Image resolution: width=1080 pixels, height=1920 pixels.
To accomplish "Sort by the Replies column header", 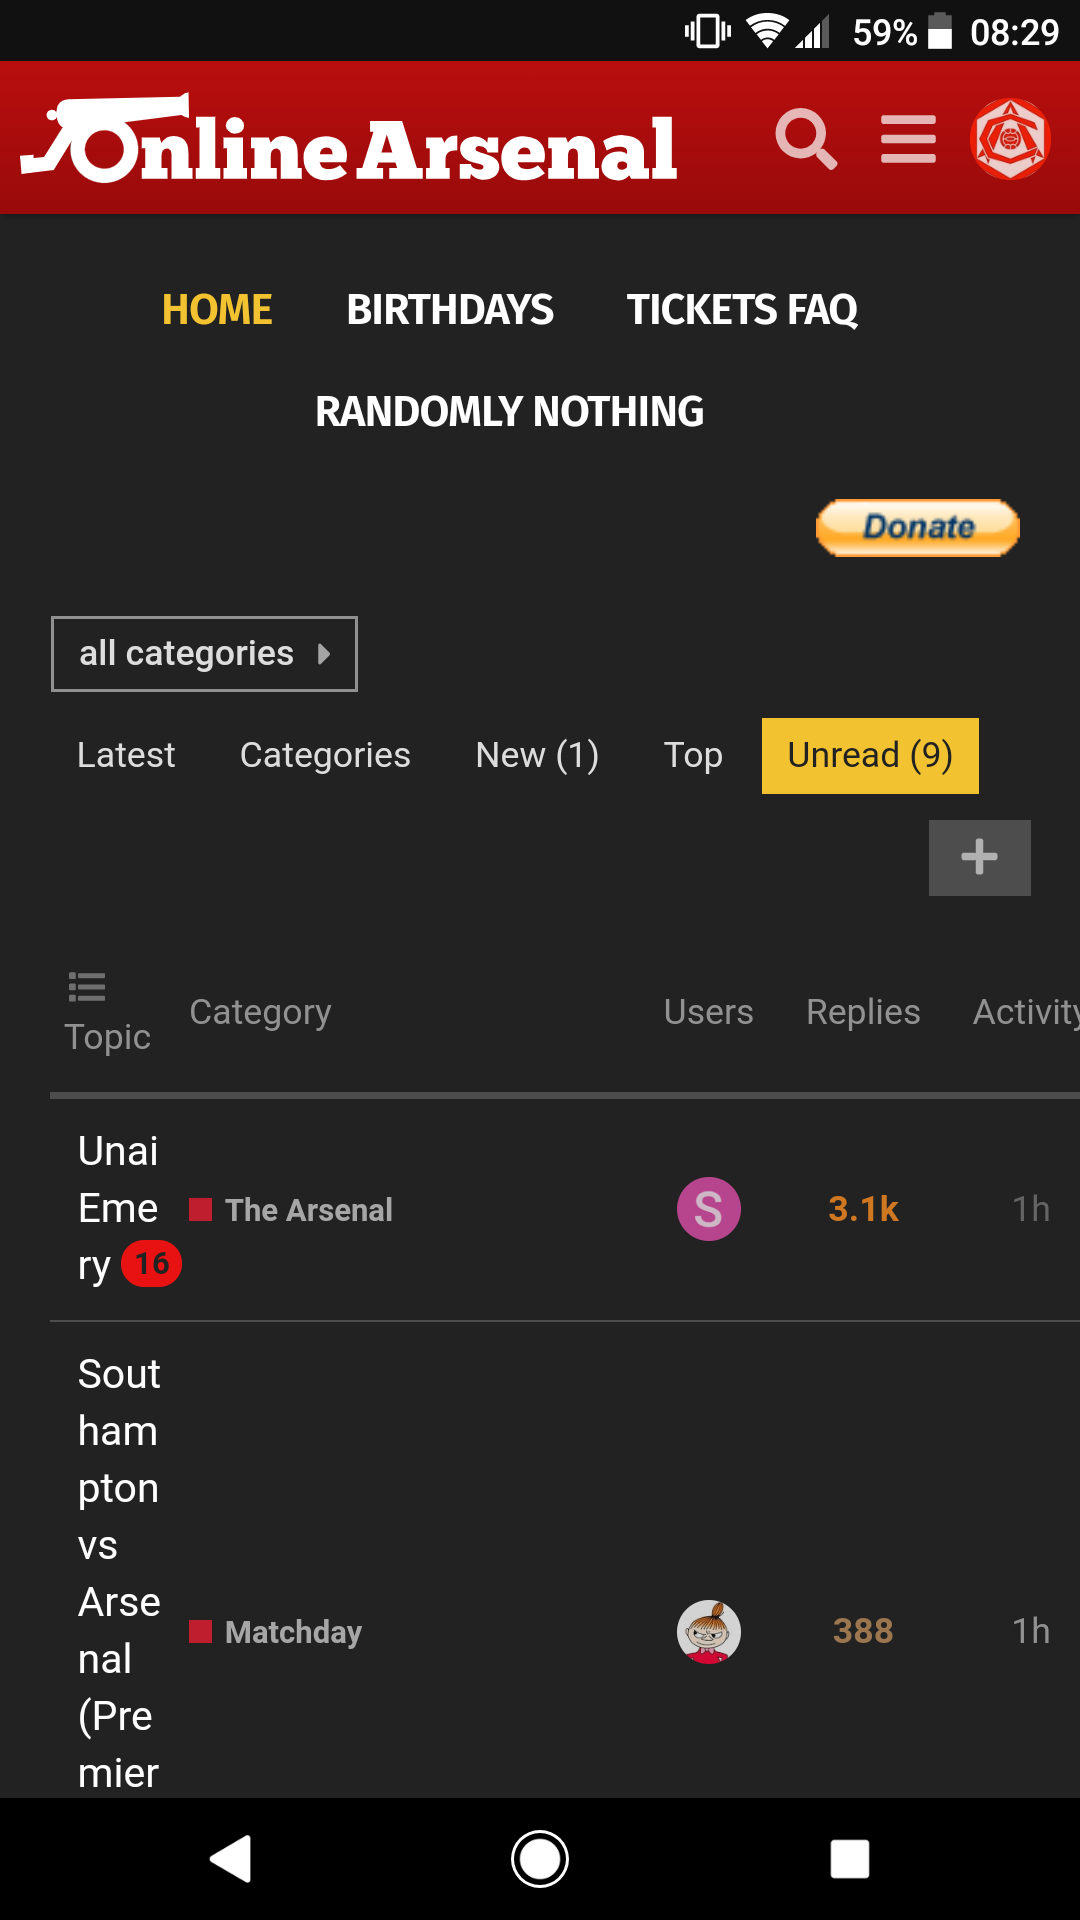I will pos(863,1012).
